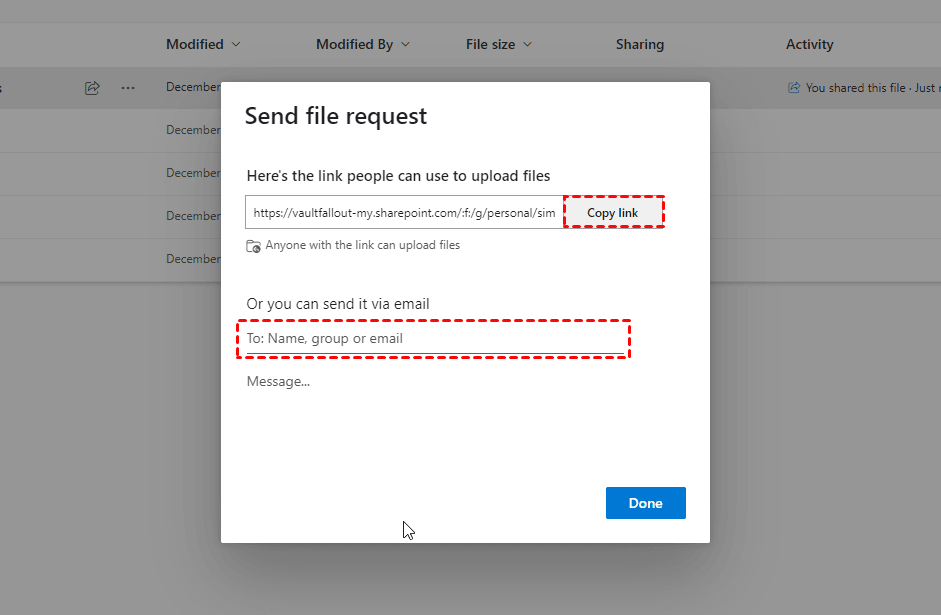Screen dimensions: 941x615
Task: Click the share icon in the first row
Action: pyautogui.click(x=92, y=88)
